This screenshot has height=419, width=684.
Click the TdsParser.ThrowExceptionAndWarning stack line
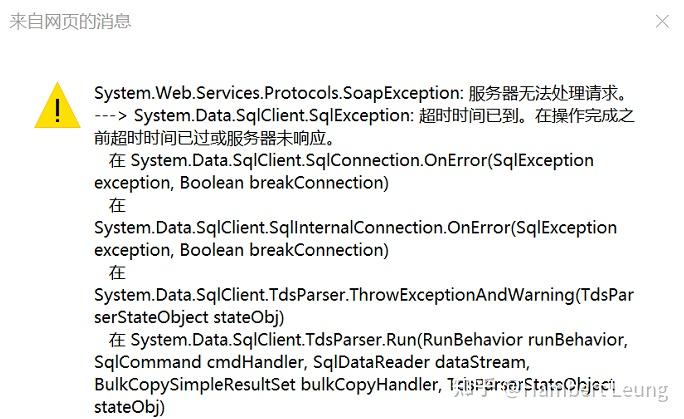tap(364, 295)
